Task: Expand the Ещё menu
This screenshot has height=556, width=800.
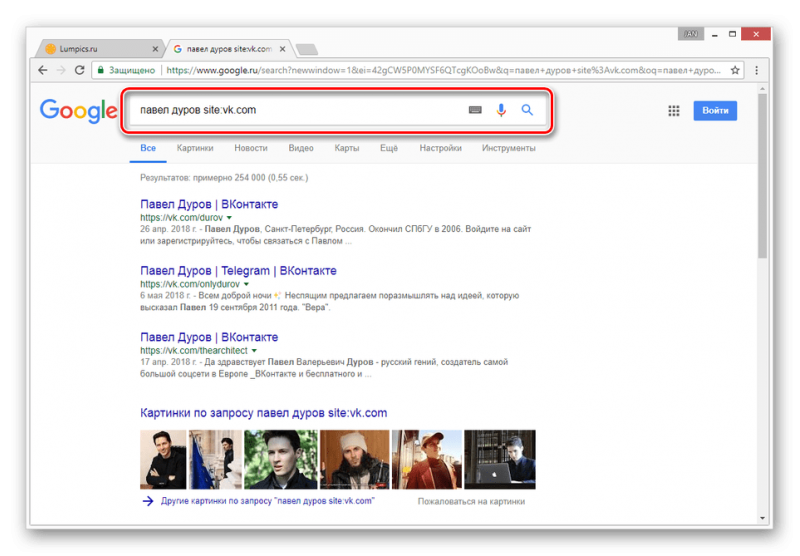Action: pos(389,148)
